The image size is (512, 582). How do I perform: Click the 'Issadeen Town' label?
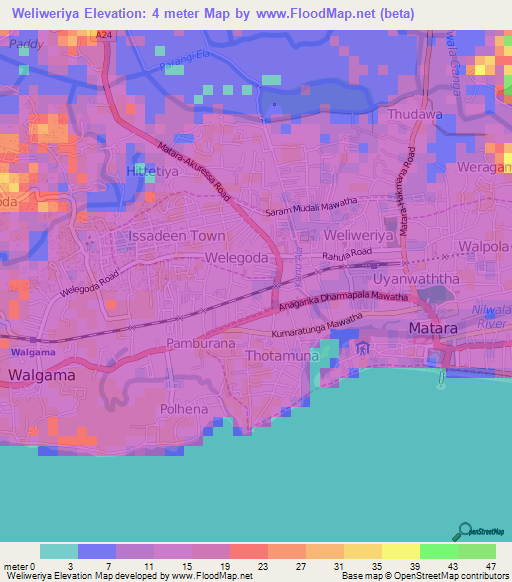(x=177, y=236)
